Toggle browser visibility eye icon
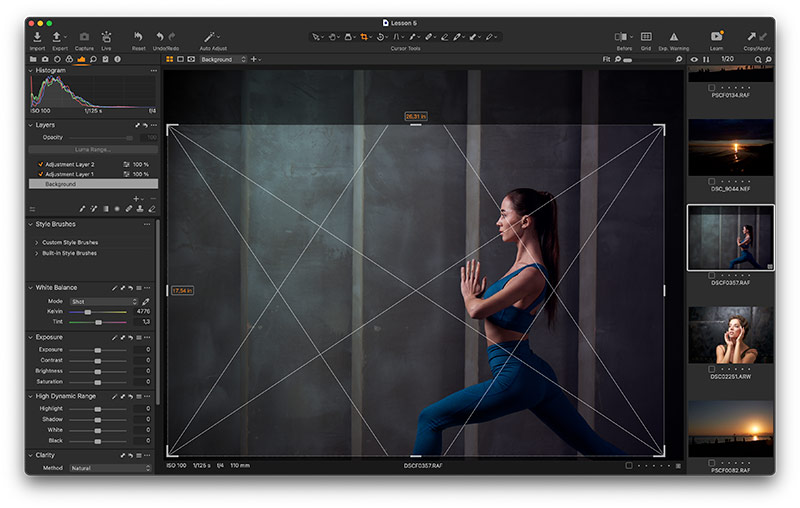 [694, 59]
